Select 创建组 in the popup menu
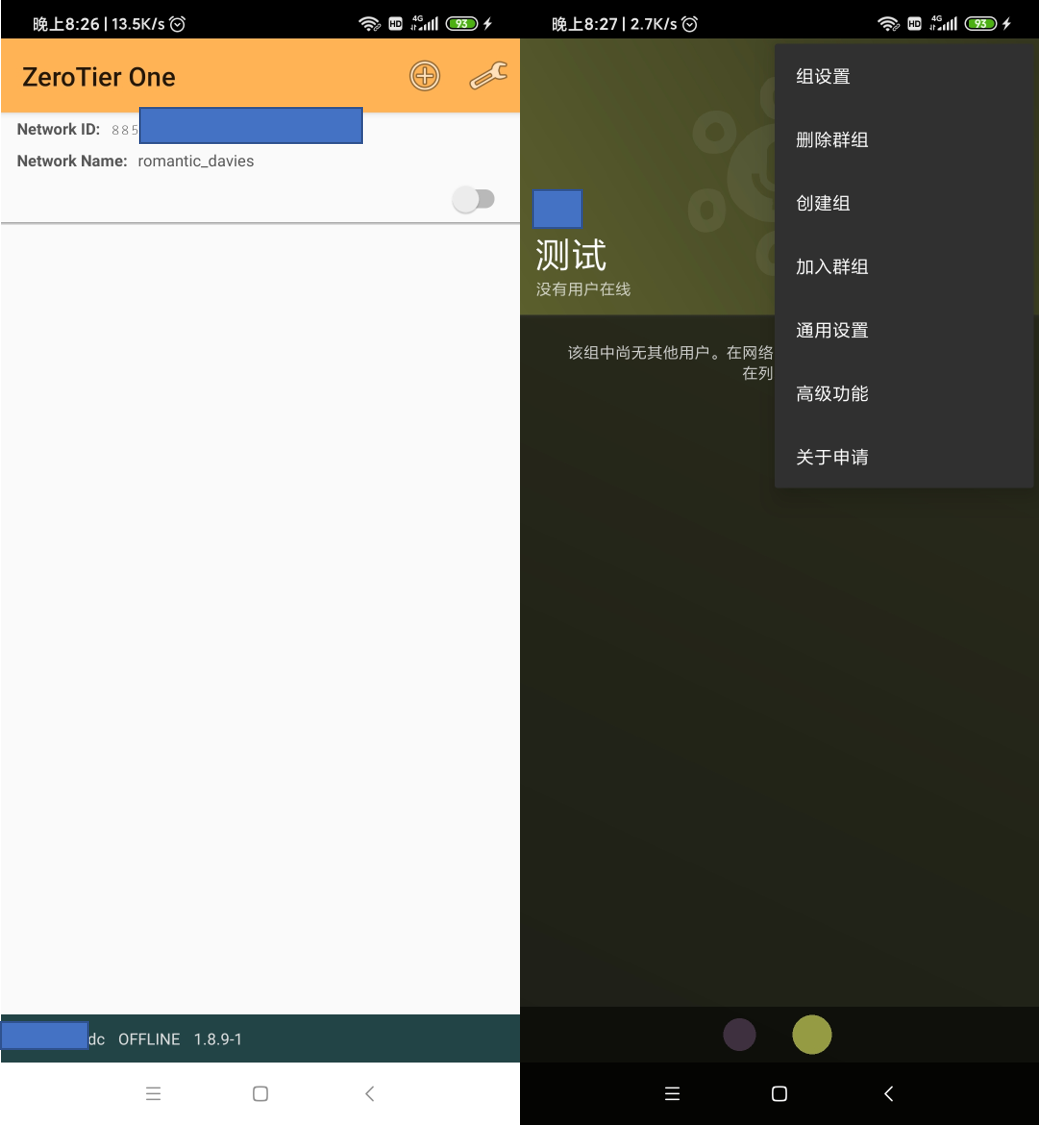This screenshot has width=1039, height=1125. click(x=823, y=203)
